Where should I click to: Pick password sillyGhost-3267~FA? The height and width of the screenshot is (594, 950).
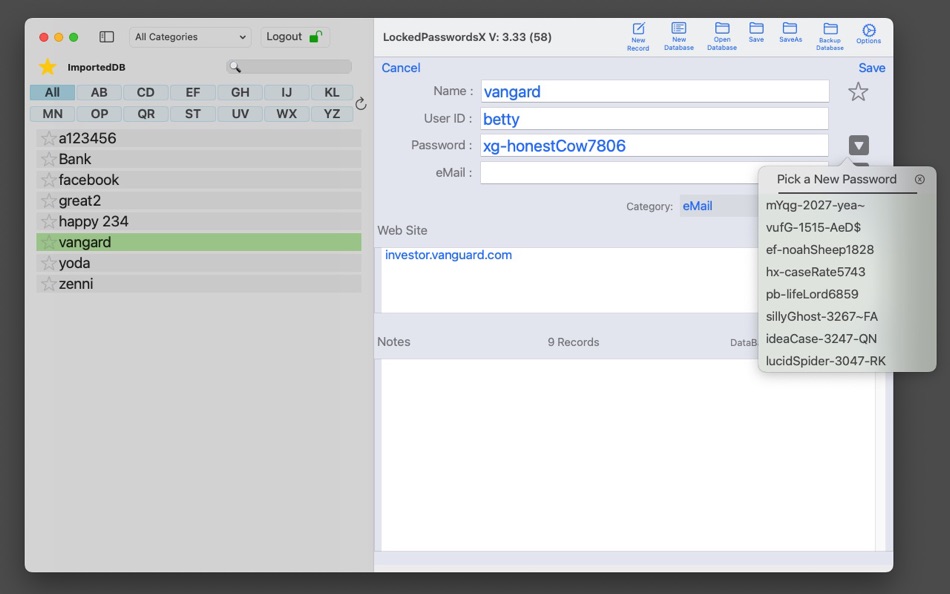point(822,316)
